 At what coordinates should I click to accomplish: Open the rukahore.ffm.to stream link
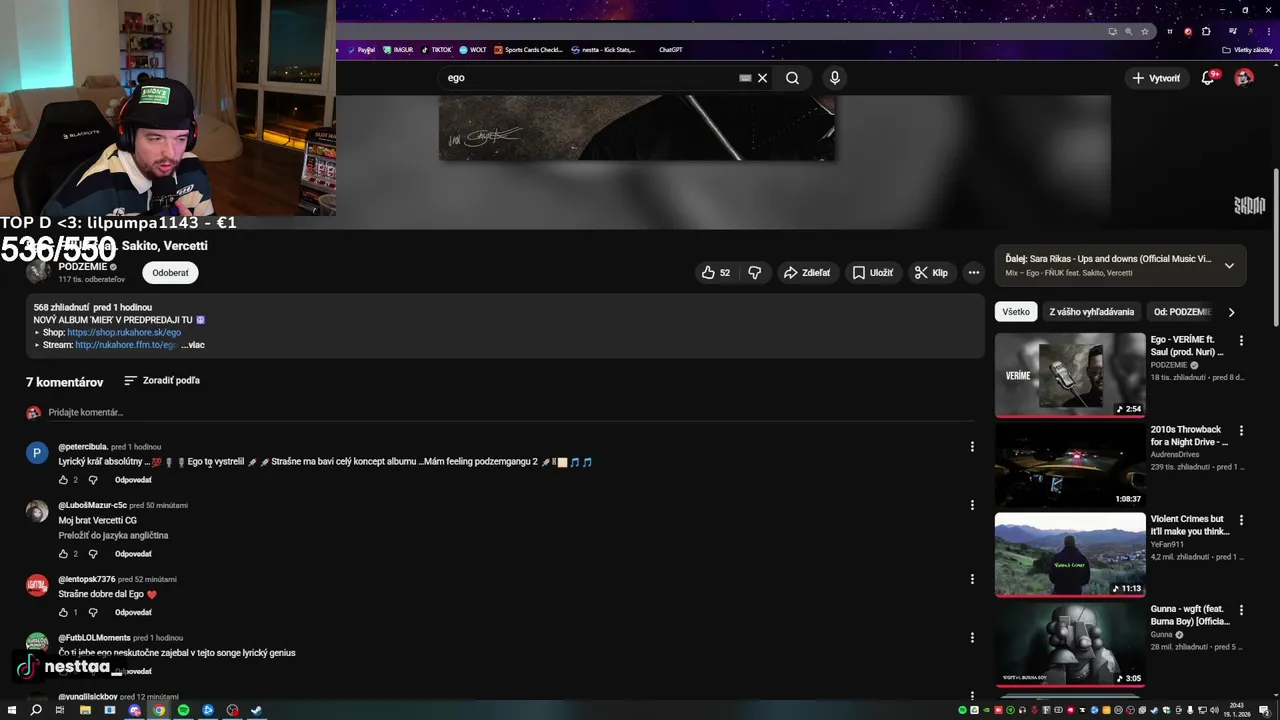coord(126,345)
